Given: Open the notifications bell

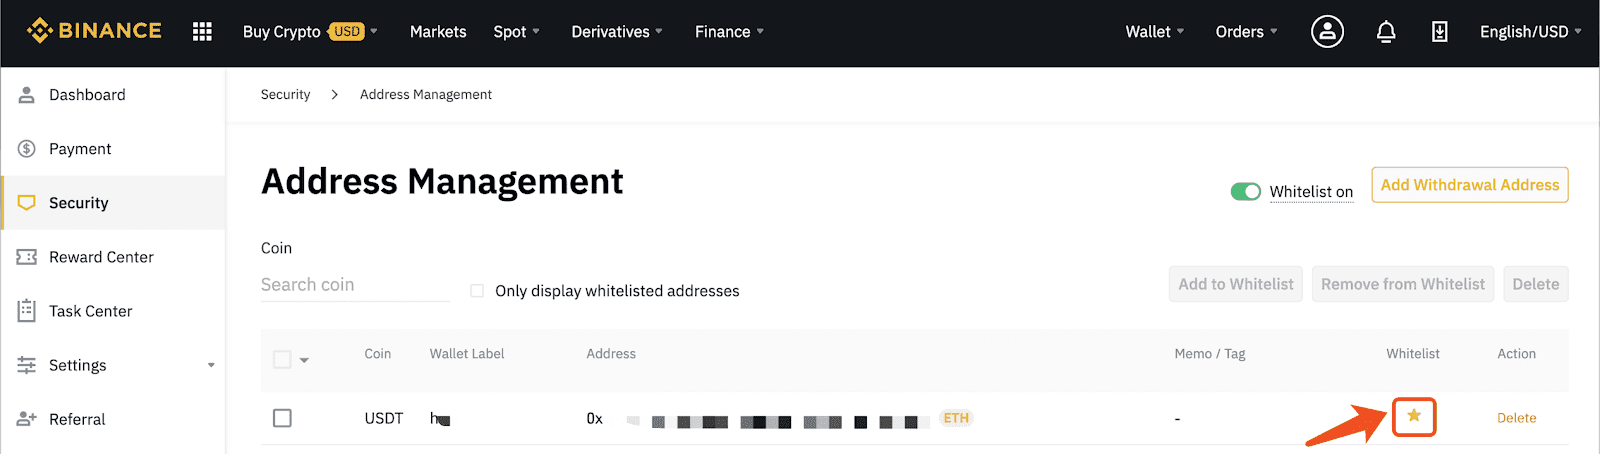Looking at the screenshot, I should [1386, 32].
